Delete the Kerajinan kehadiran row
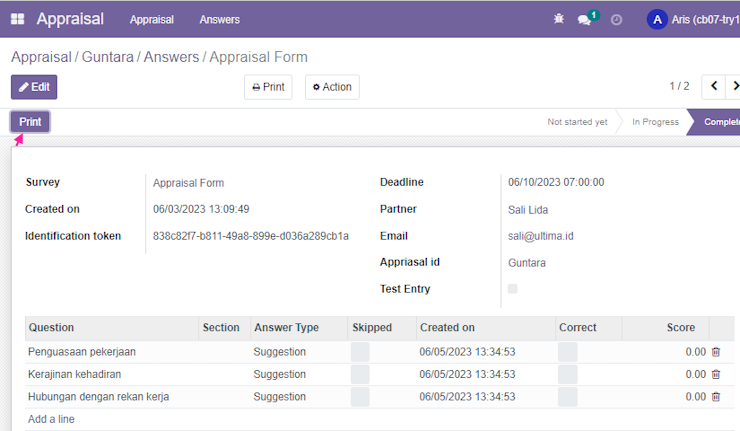The height and width of the screenshot is (431, 740). 716,374
